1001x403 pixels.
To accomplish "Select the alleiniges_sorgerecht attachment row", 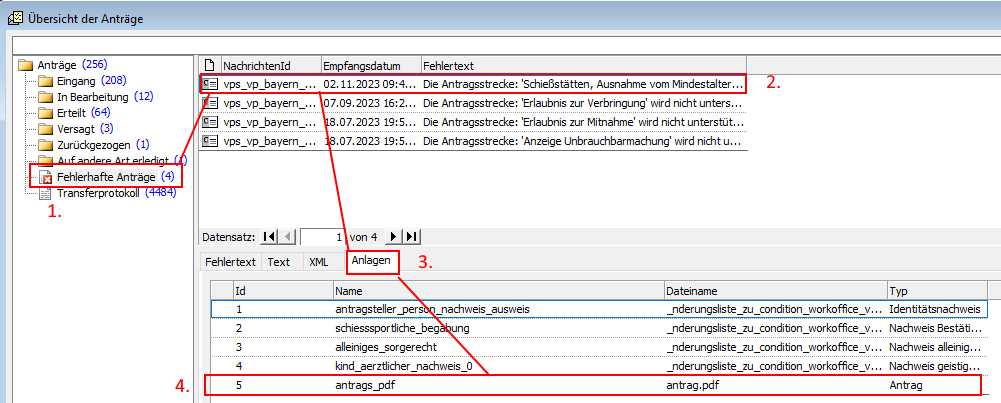I will (498, 347).
